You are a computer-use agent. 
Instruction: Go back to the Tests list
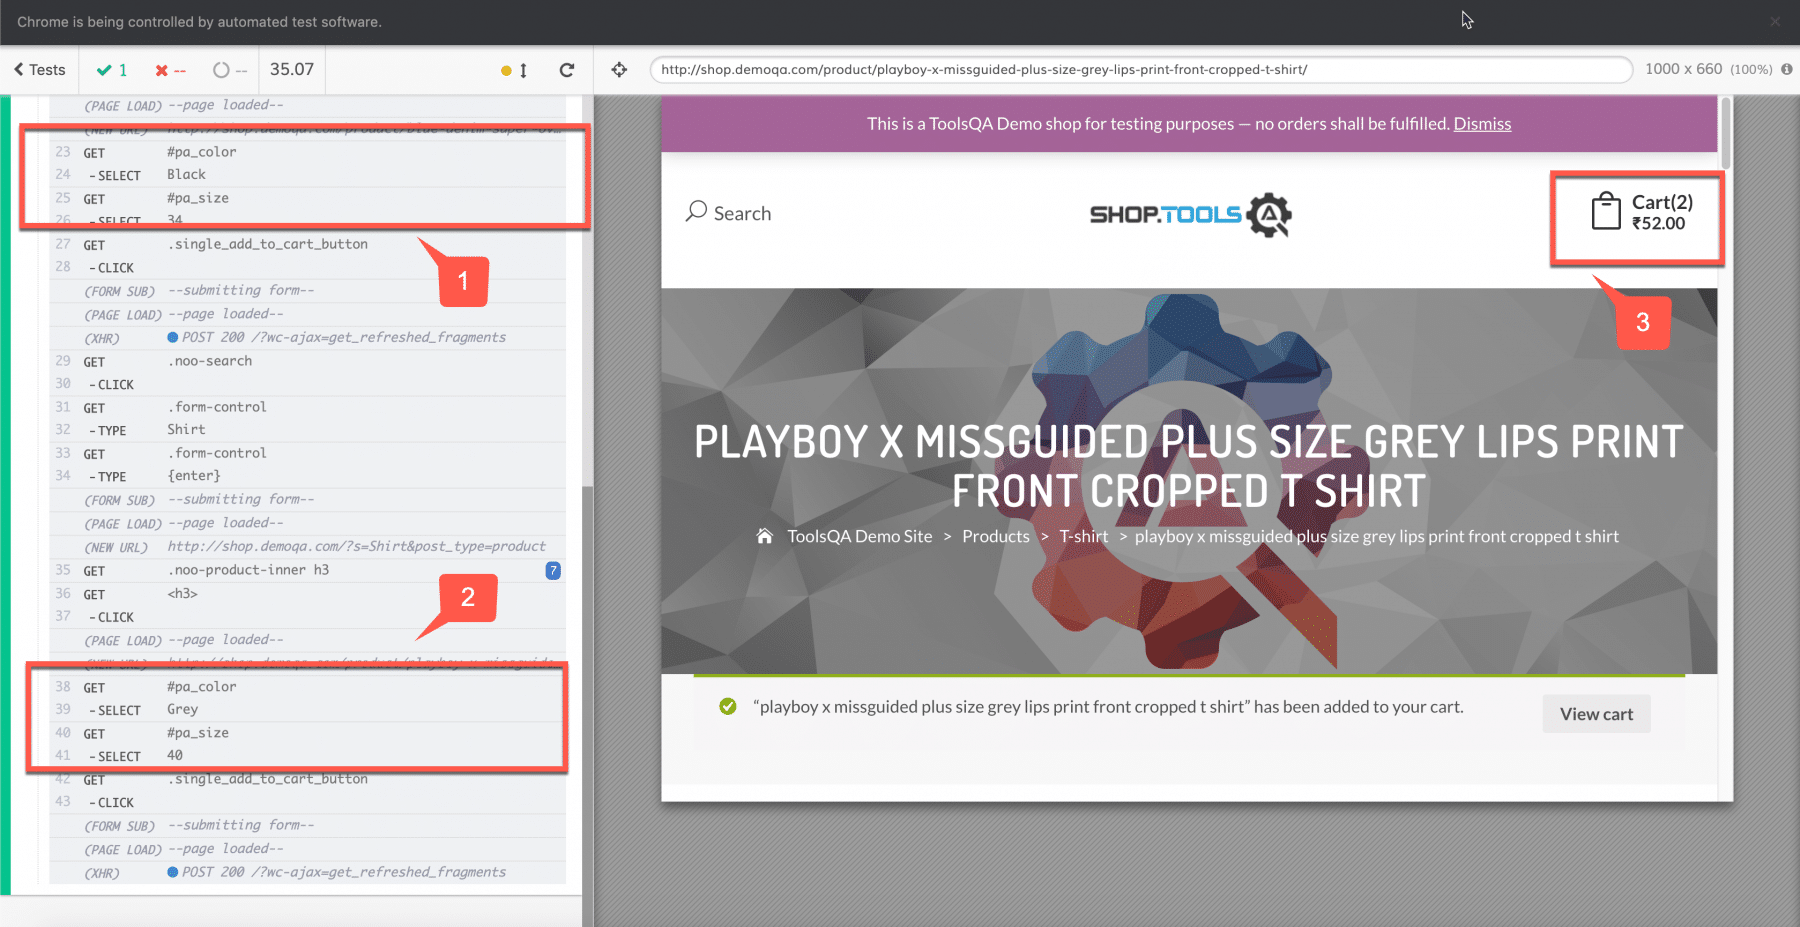[x=40, y=70]
